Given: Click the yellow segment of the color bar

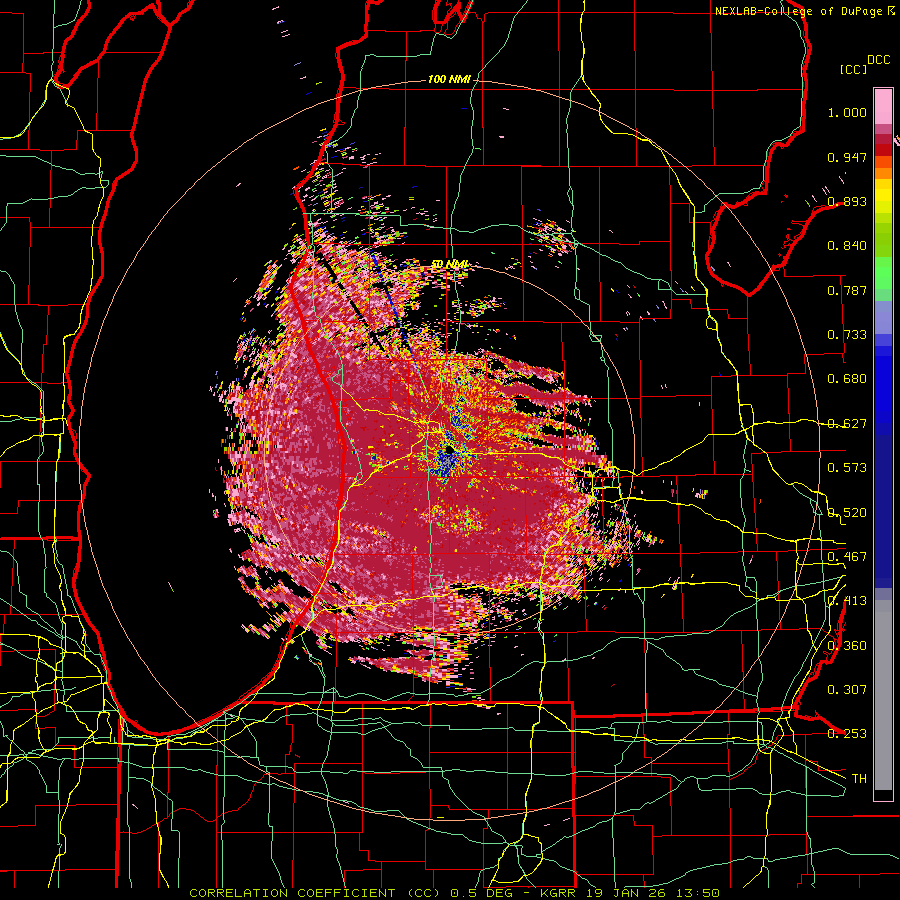Looking at the screenshot, I should coord(883,198).
